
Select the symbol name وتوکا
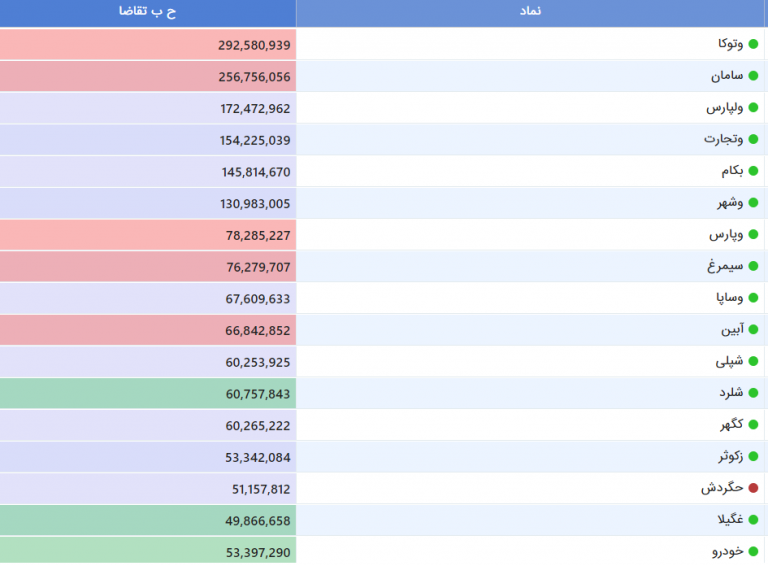point(730,44)
